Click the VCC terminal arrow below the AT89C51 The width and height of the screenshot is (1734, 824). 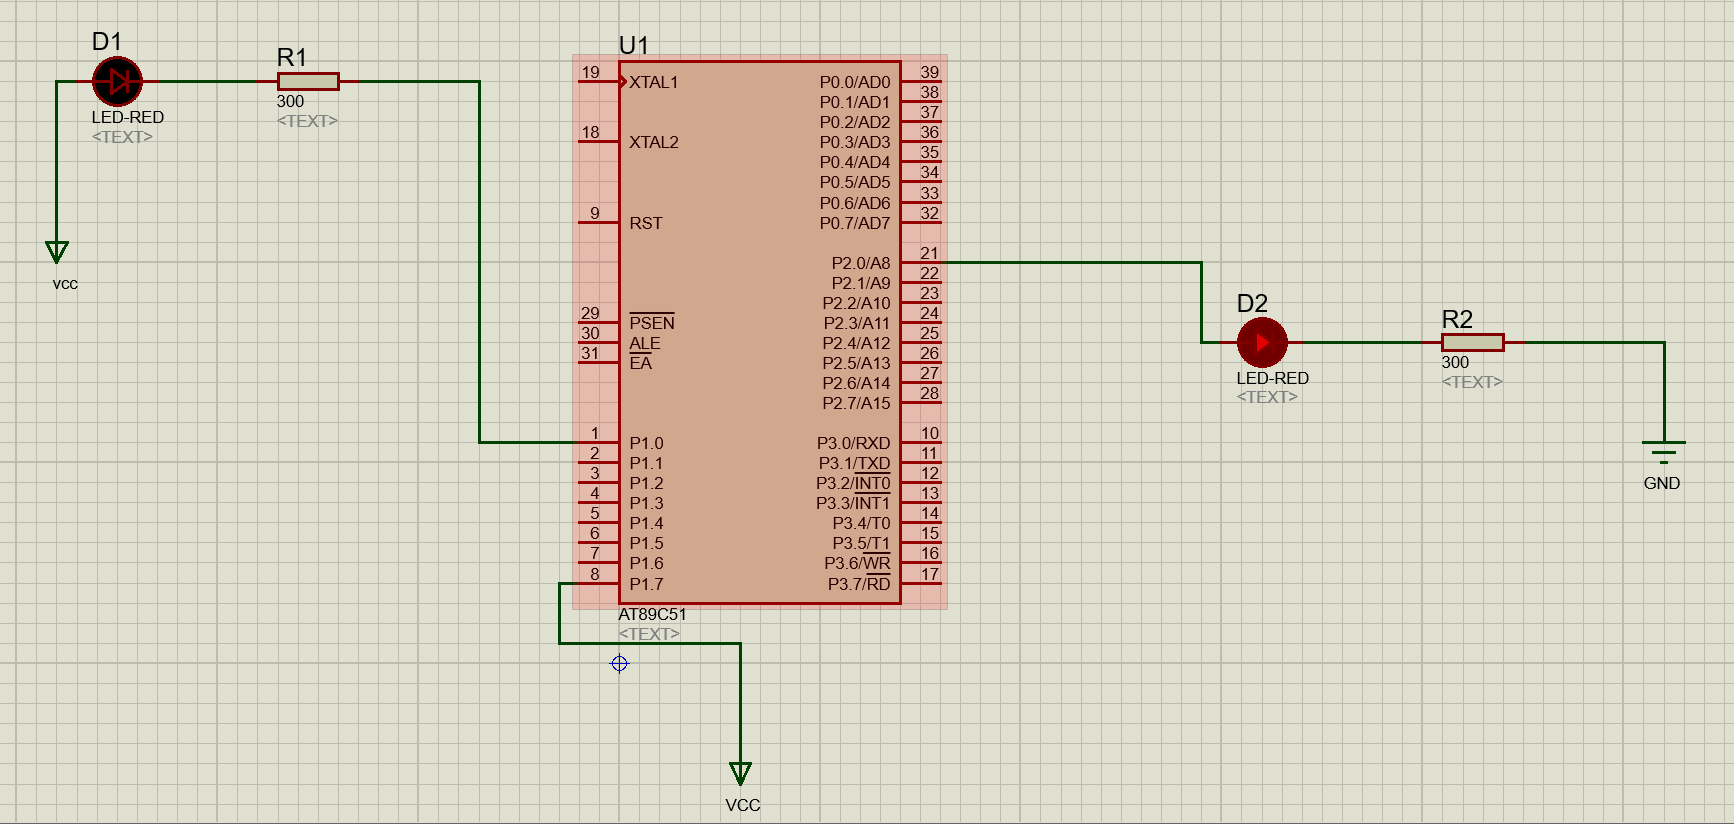tap(741, 774)
